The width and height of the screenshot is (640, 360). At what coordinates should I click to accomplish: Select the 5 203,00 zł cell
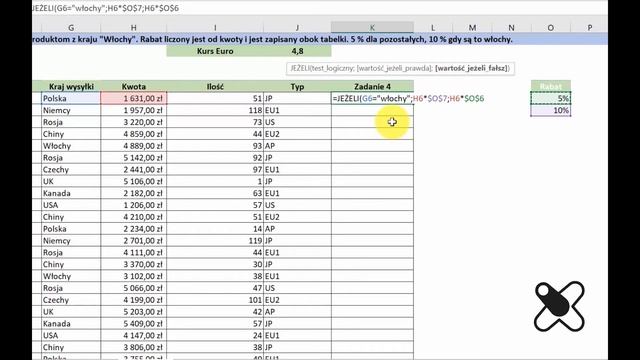(x=133, y=311)
